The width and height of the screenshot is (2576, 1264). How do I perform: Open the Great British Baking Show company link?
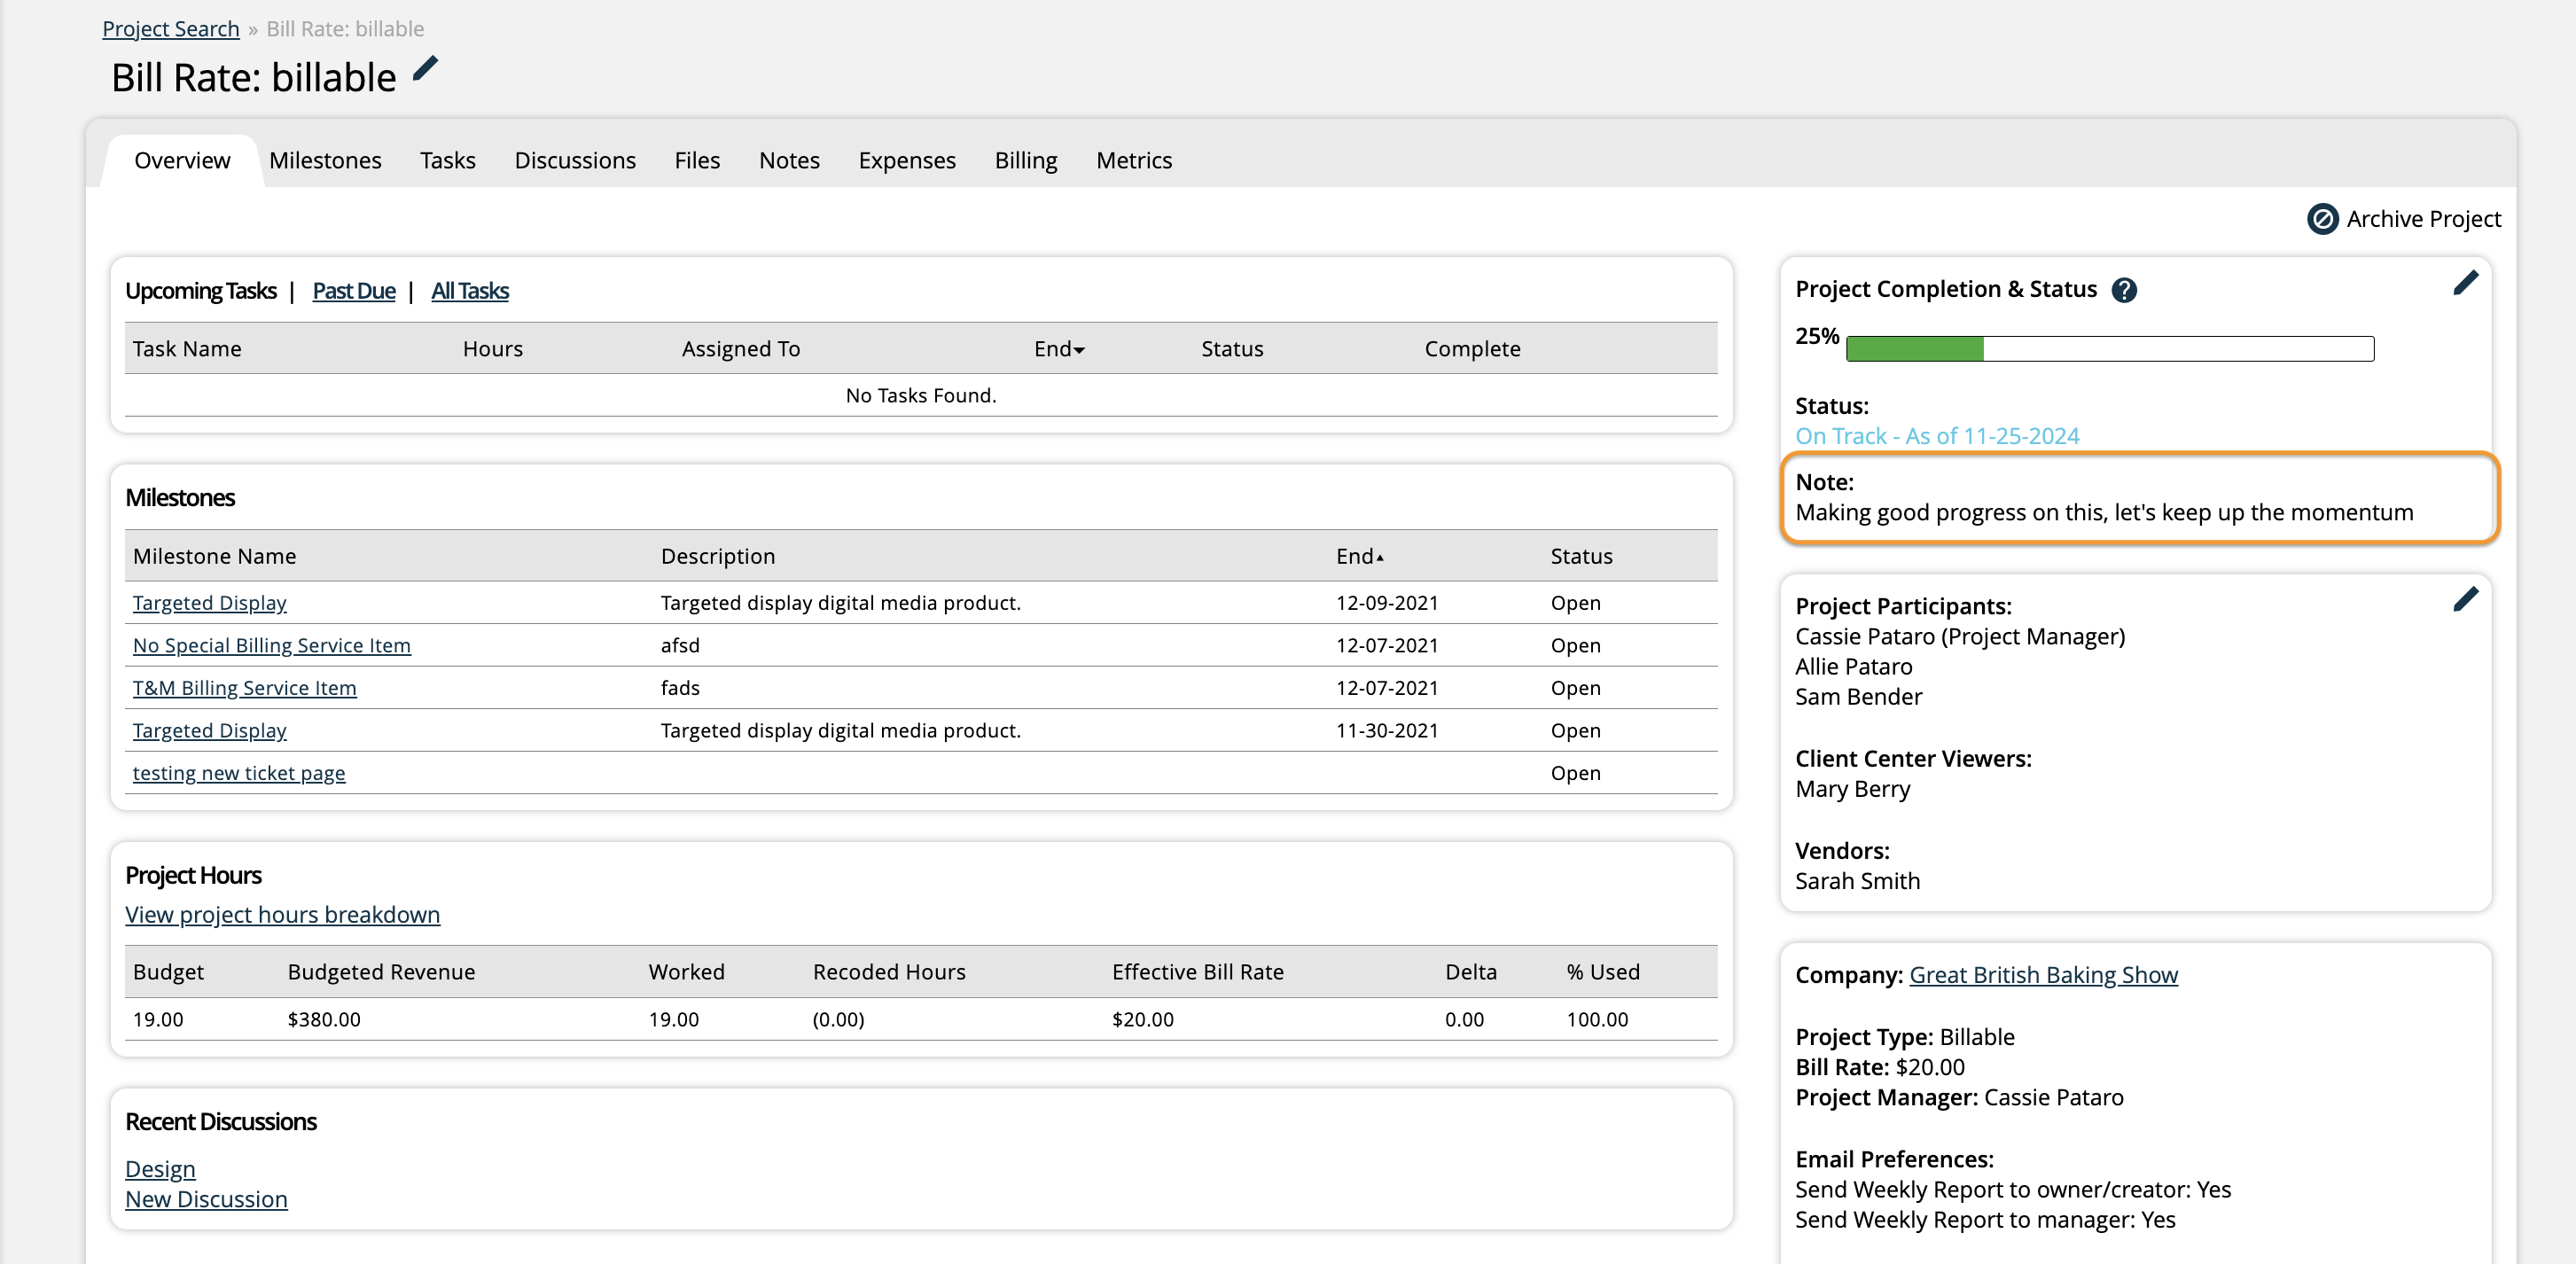point(2042,975)
